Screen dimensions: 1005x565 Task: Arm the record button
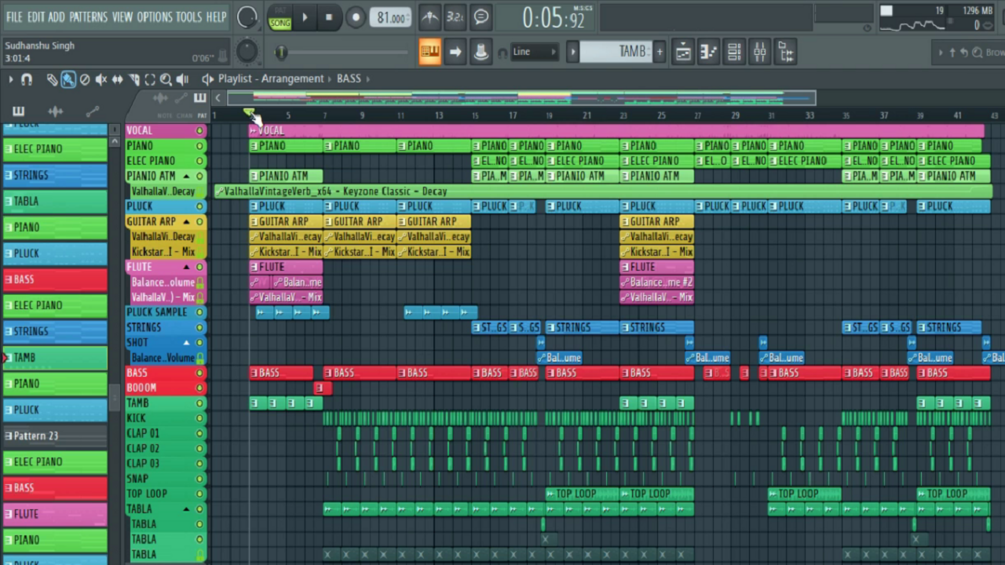[356, 18]
